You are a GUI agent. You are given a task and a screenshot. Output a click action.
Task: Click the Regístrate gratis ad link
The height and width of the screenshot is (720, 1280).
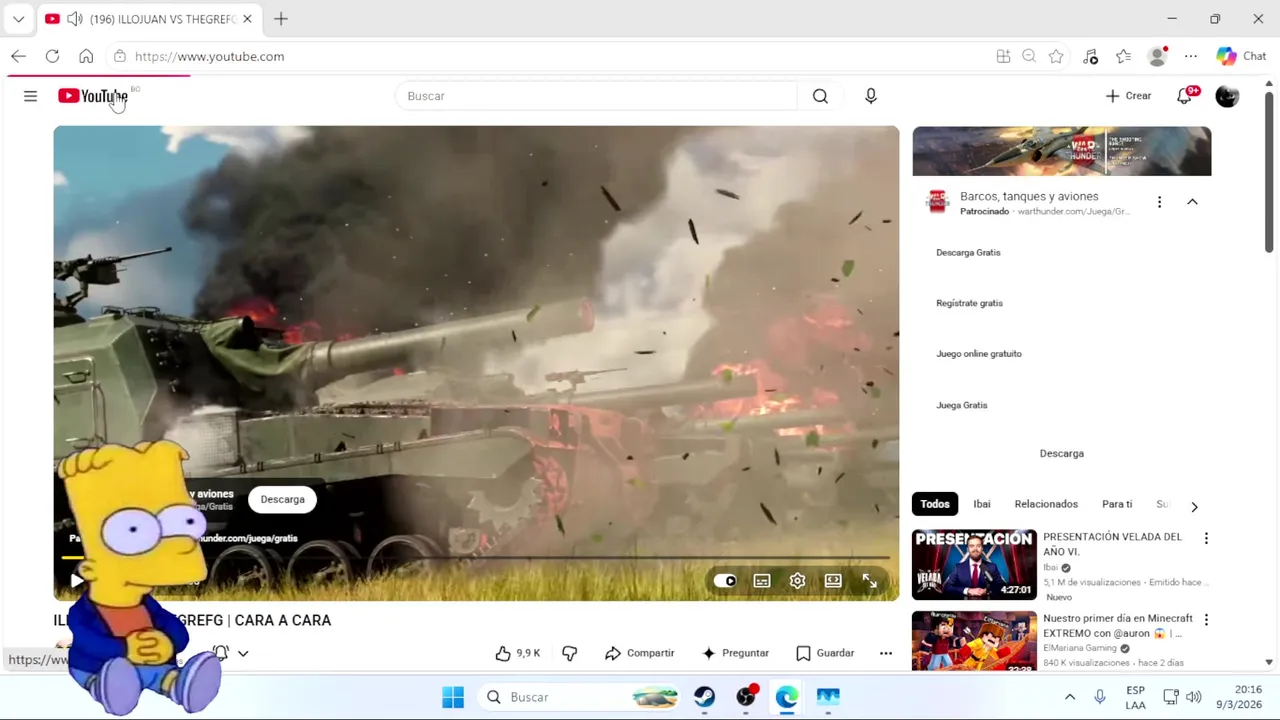coord(969,303)
